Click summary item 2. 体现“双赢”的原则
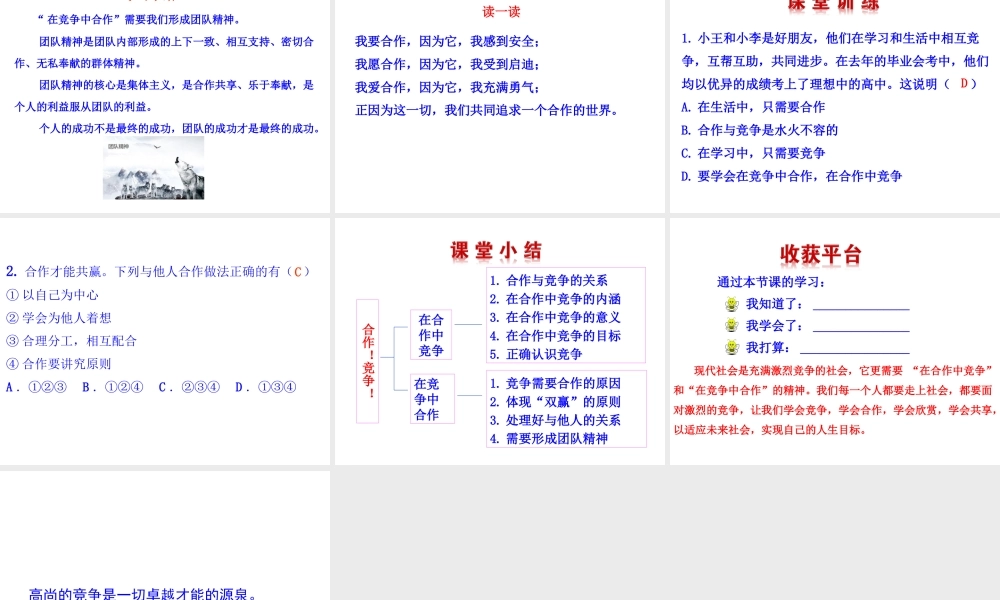 (555, 402)
